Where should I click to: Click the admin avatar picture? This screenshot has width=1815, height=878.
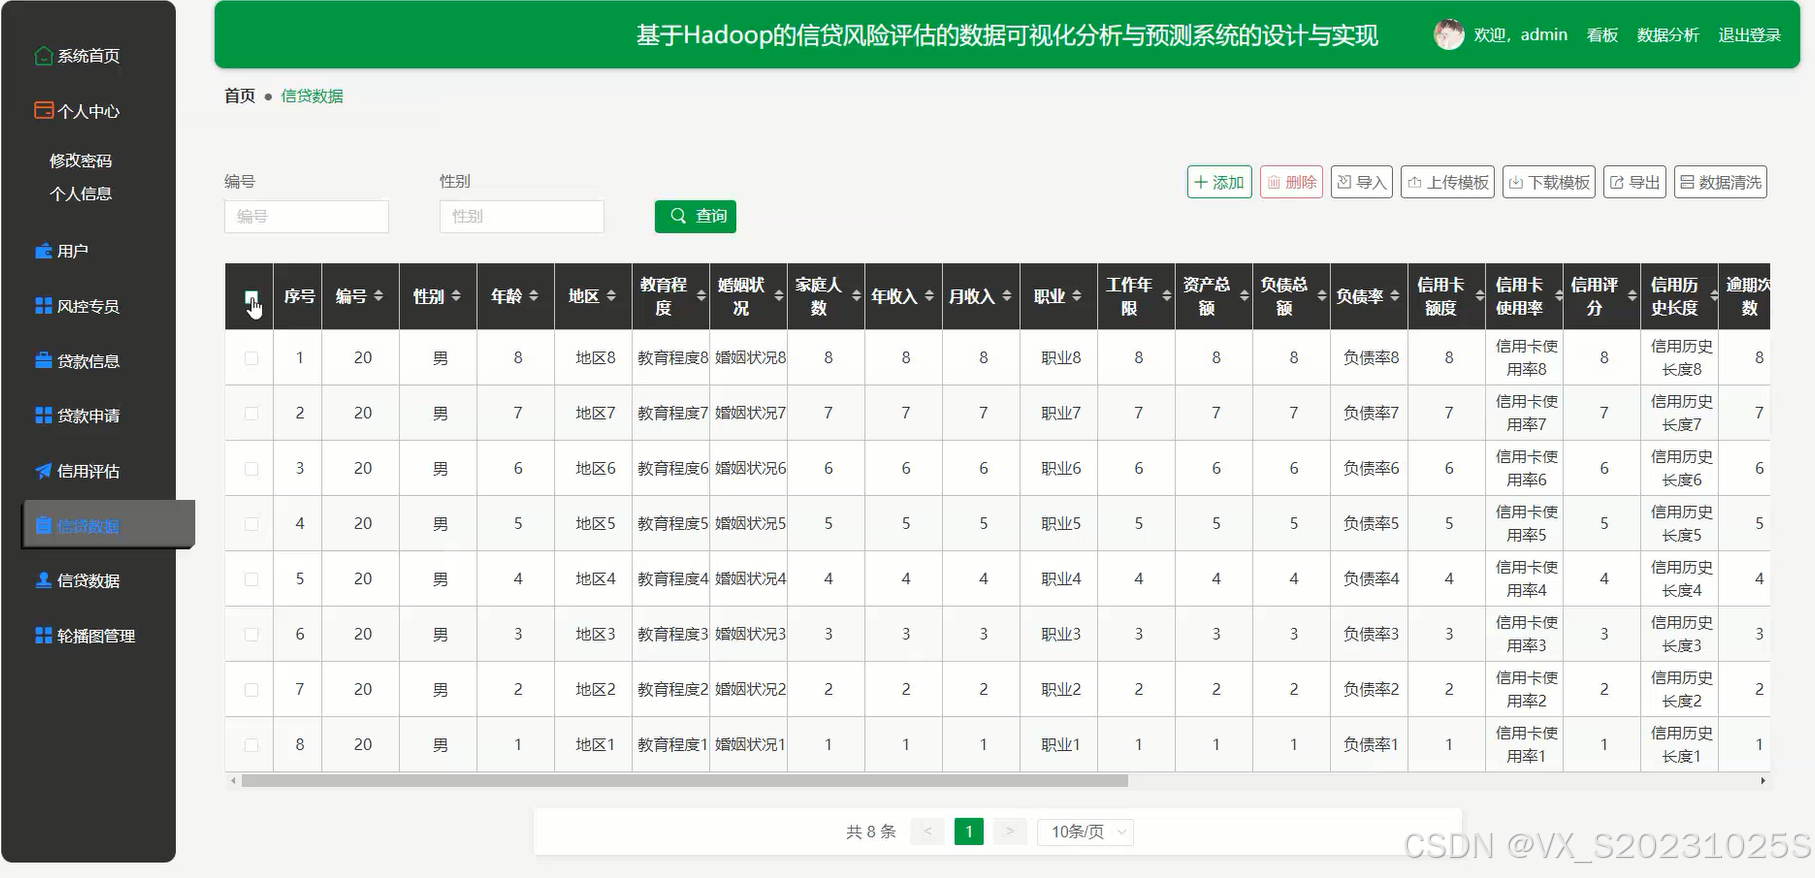[x=1449, y=35]
